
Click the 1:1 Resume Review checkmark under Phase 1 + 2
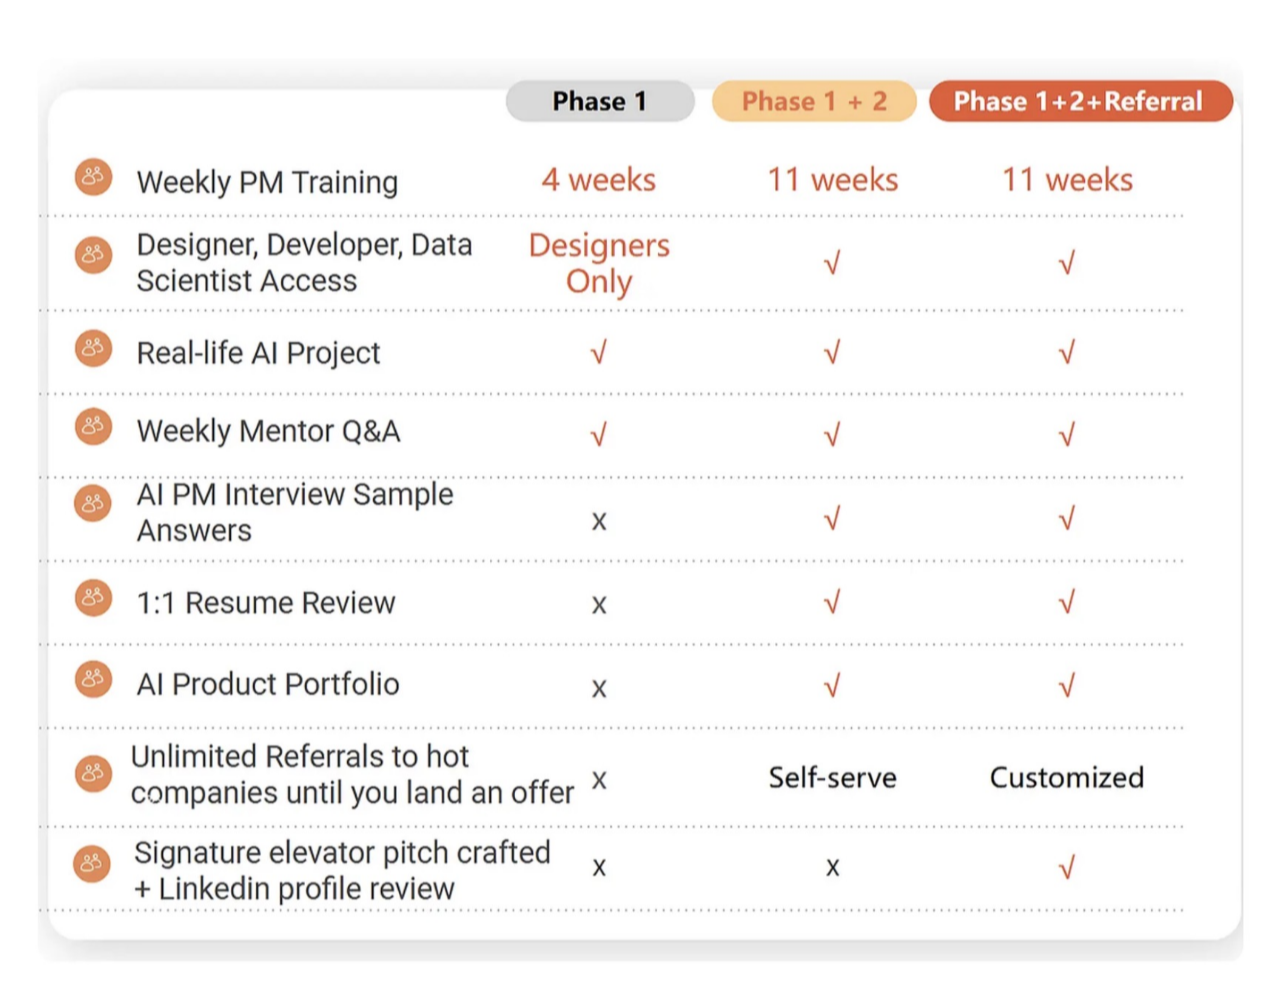pyautogui.click(x=832, y=602)
